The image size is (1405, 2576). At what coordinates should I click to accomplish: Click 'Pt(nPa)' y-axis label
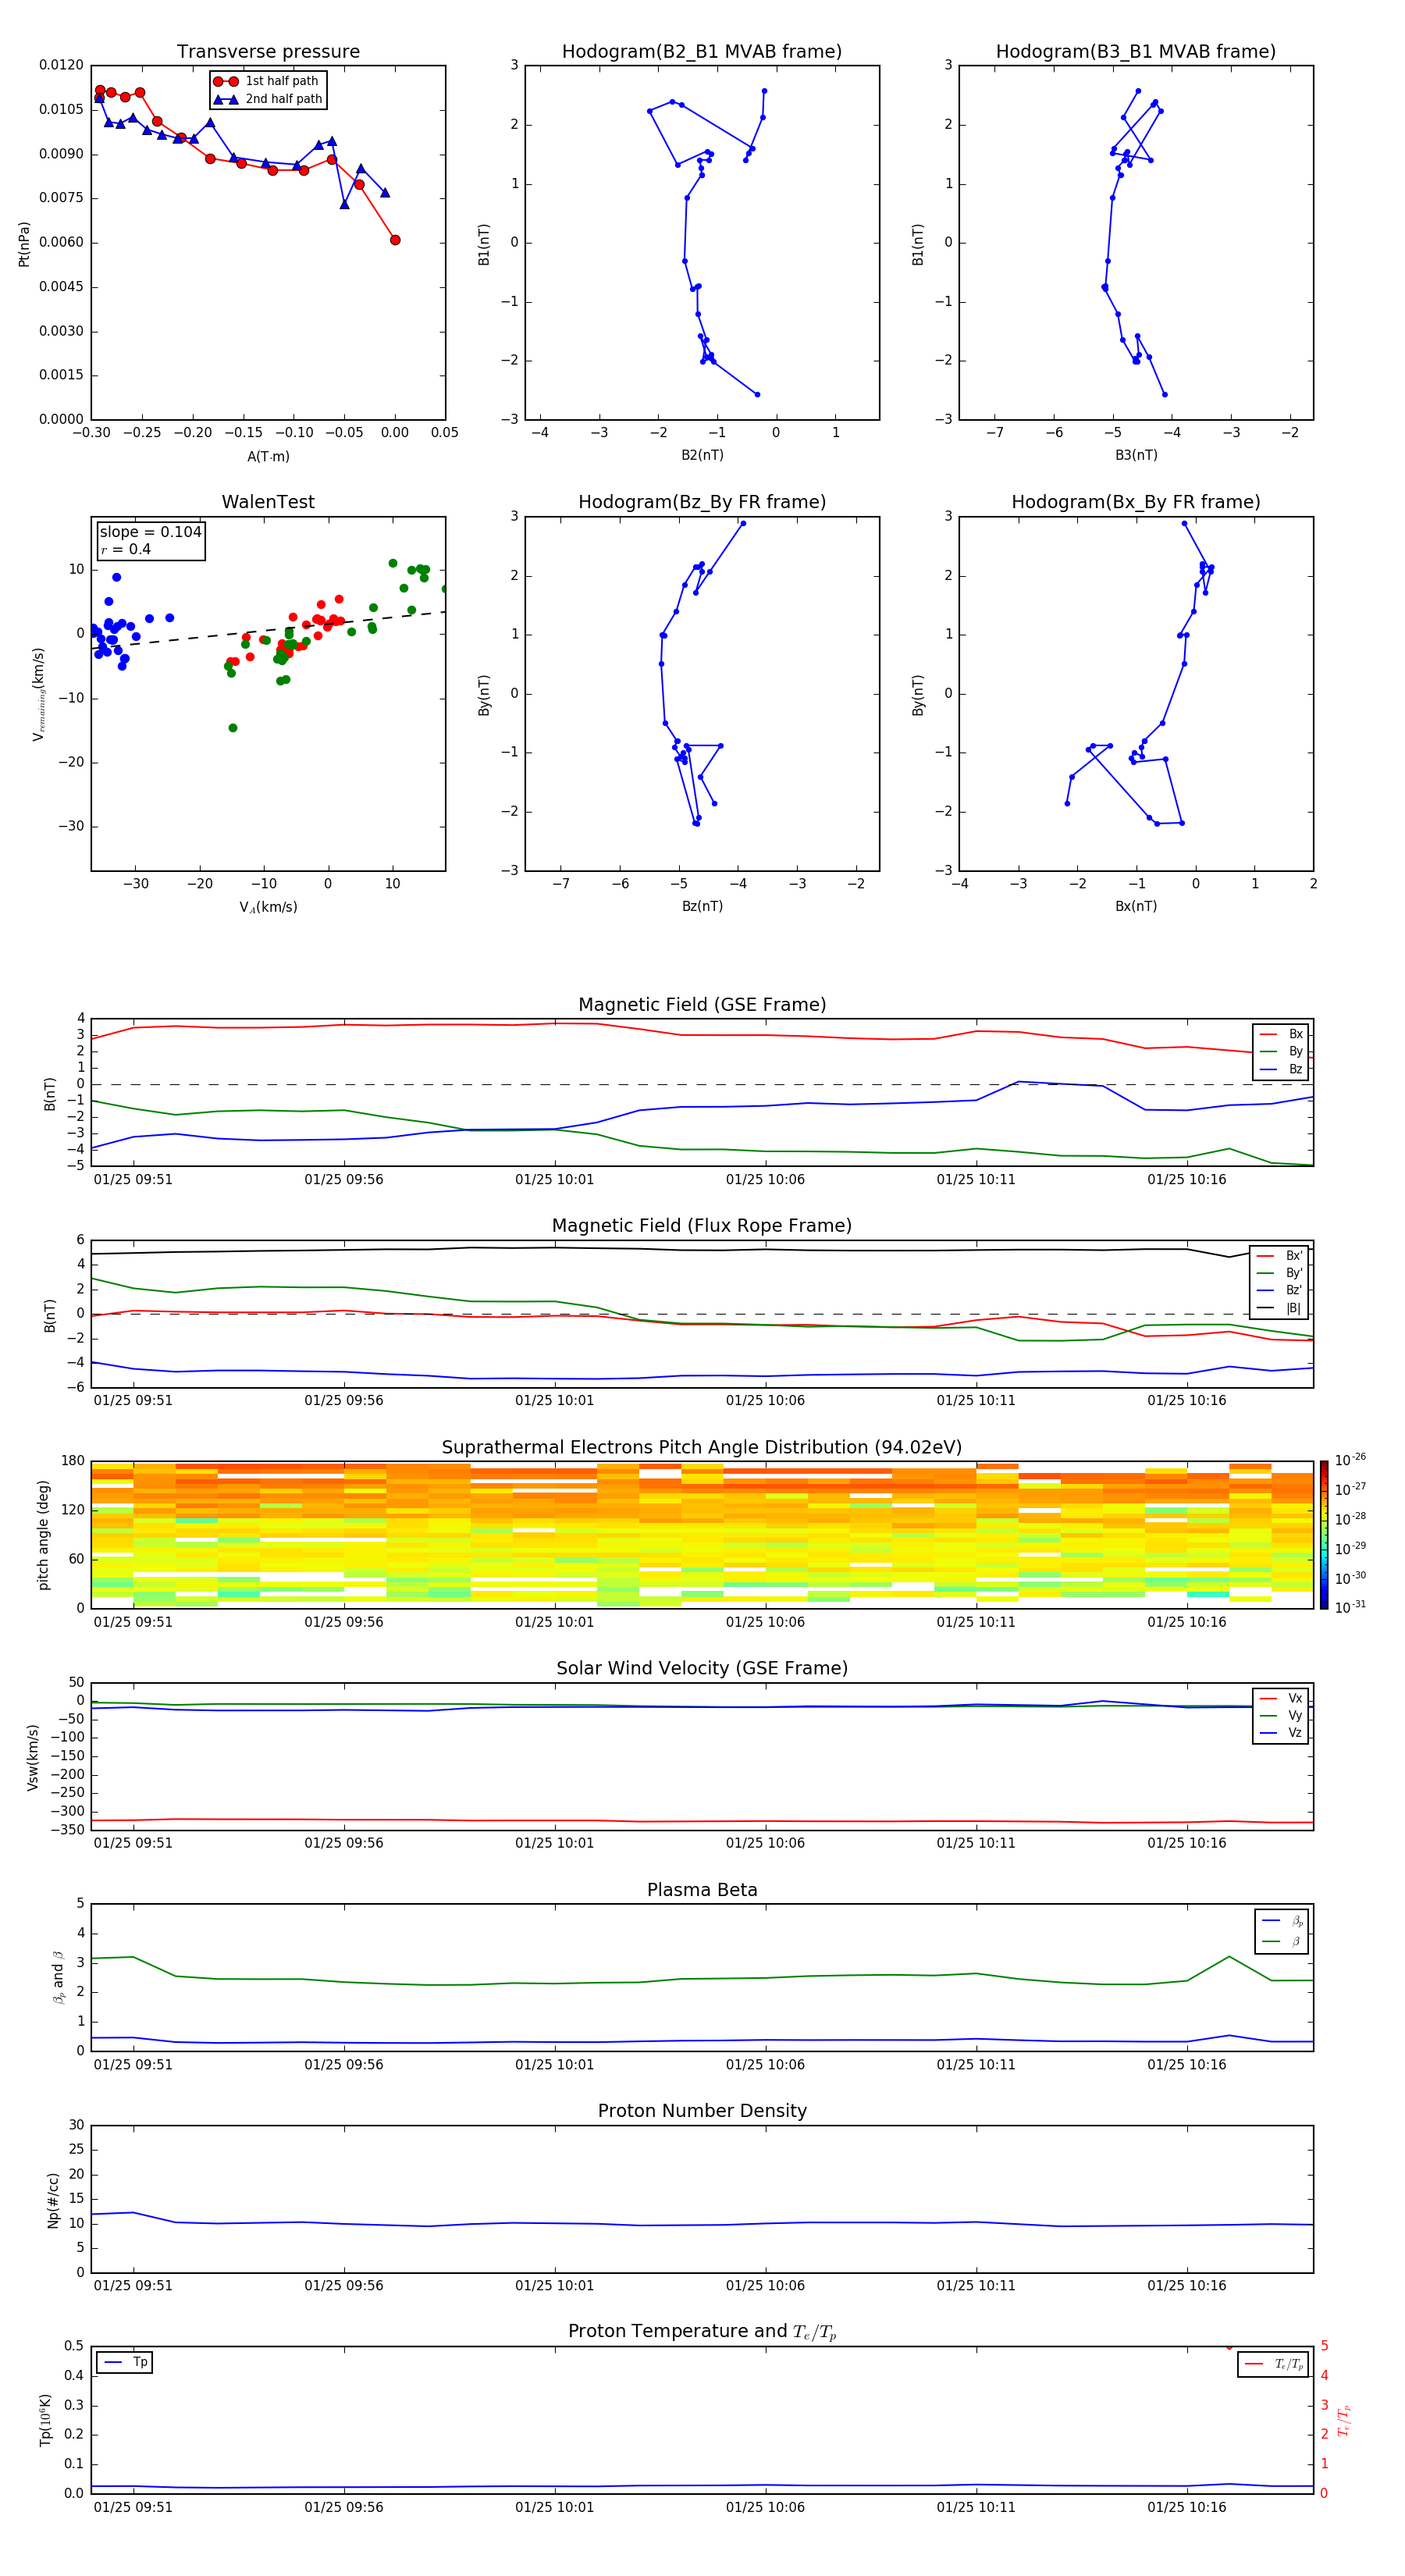(x=24, y=244)
